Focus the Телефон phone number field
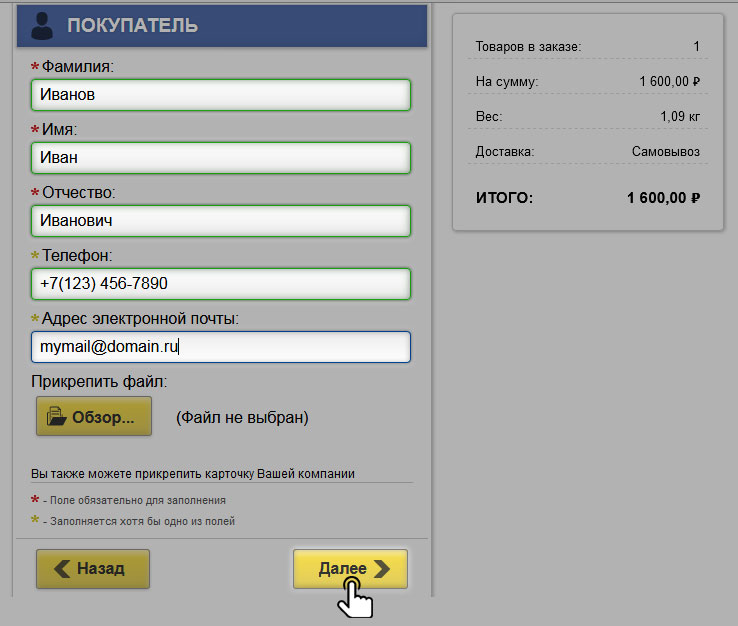738x626 pixels. [221, 284]
